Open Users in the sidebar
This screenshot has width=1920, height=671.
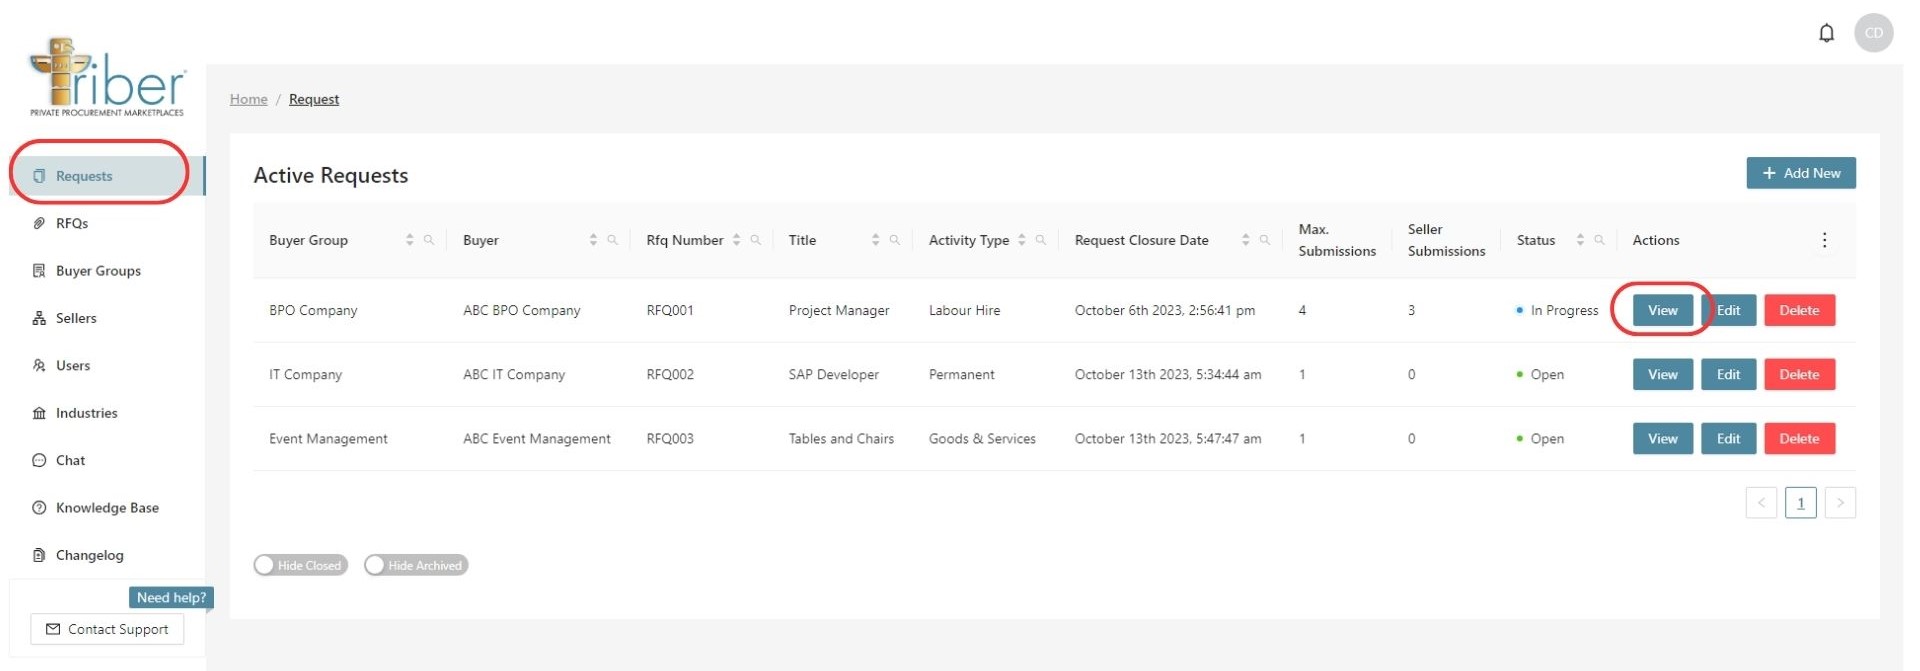pyautogui.click(x=107, y=365)
